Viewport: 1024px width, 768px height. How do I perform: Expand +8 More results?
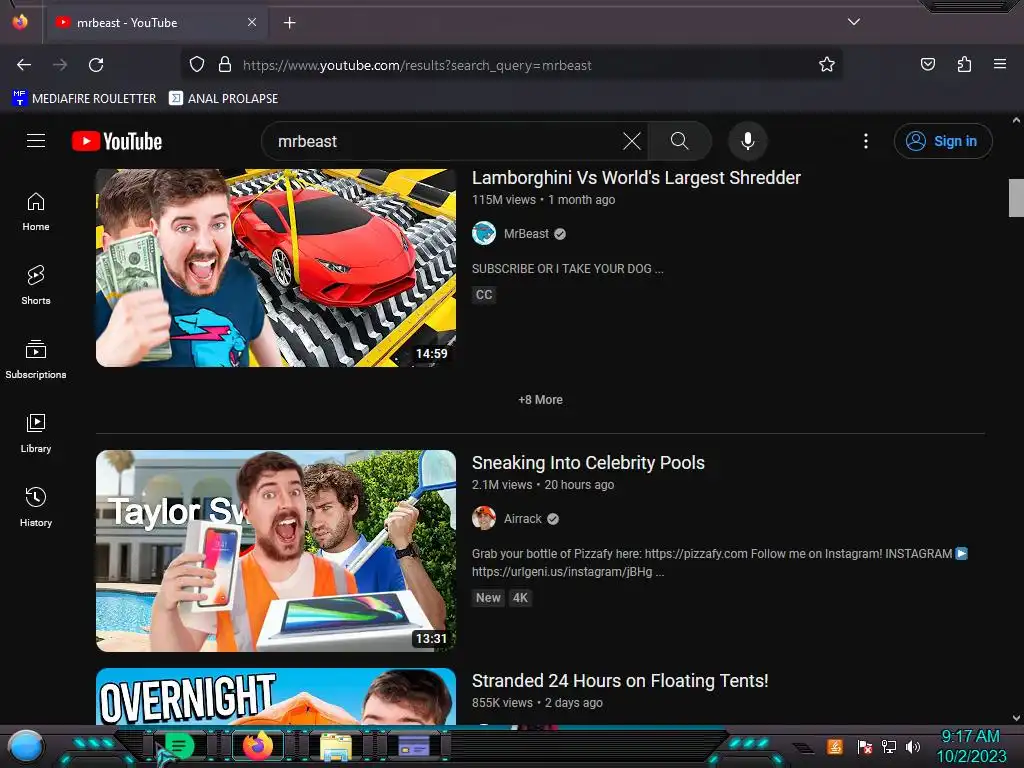click(x=540, y=400)
